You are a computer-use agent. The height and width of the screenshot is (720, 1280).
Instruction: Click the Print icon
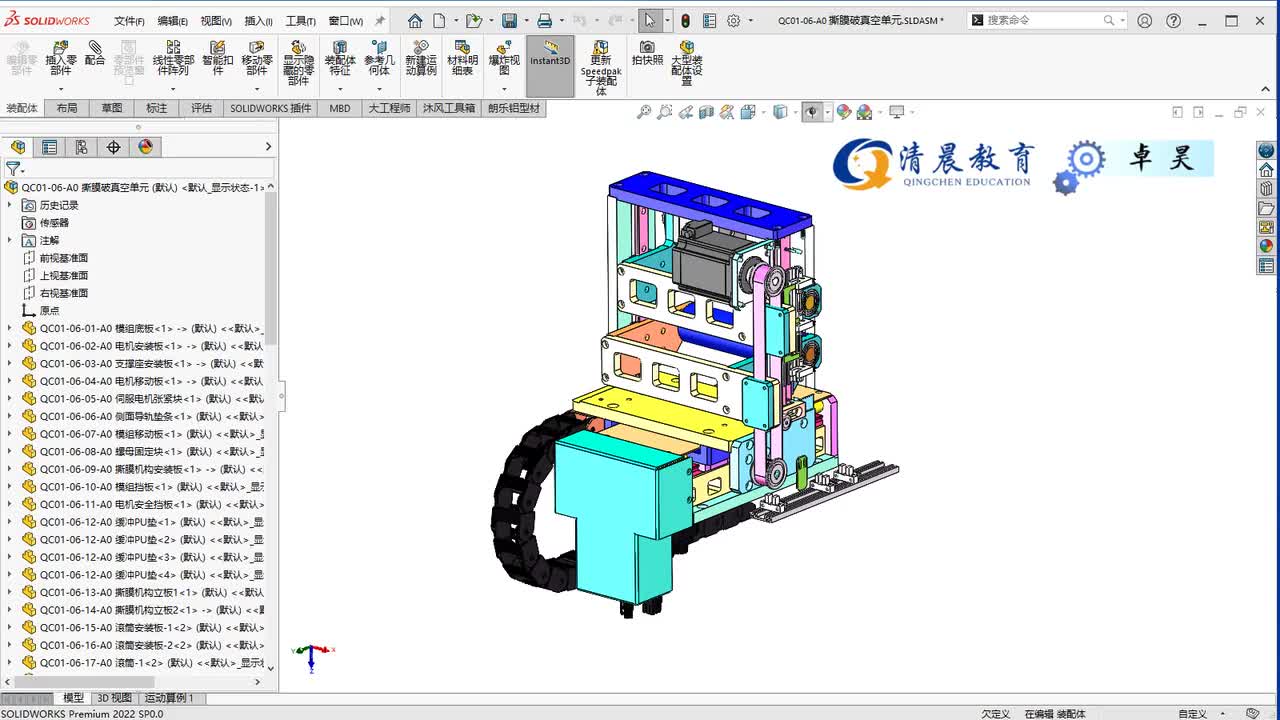(x=544, y=20)
